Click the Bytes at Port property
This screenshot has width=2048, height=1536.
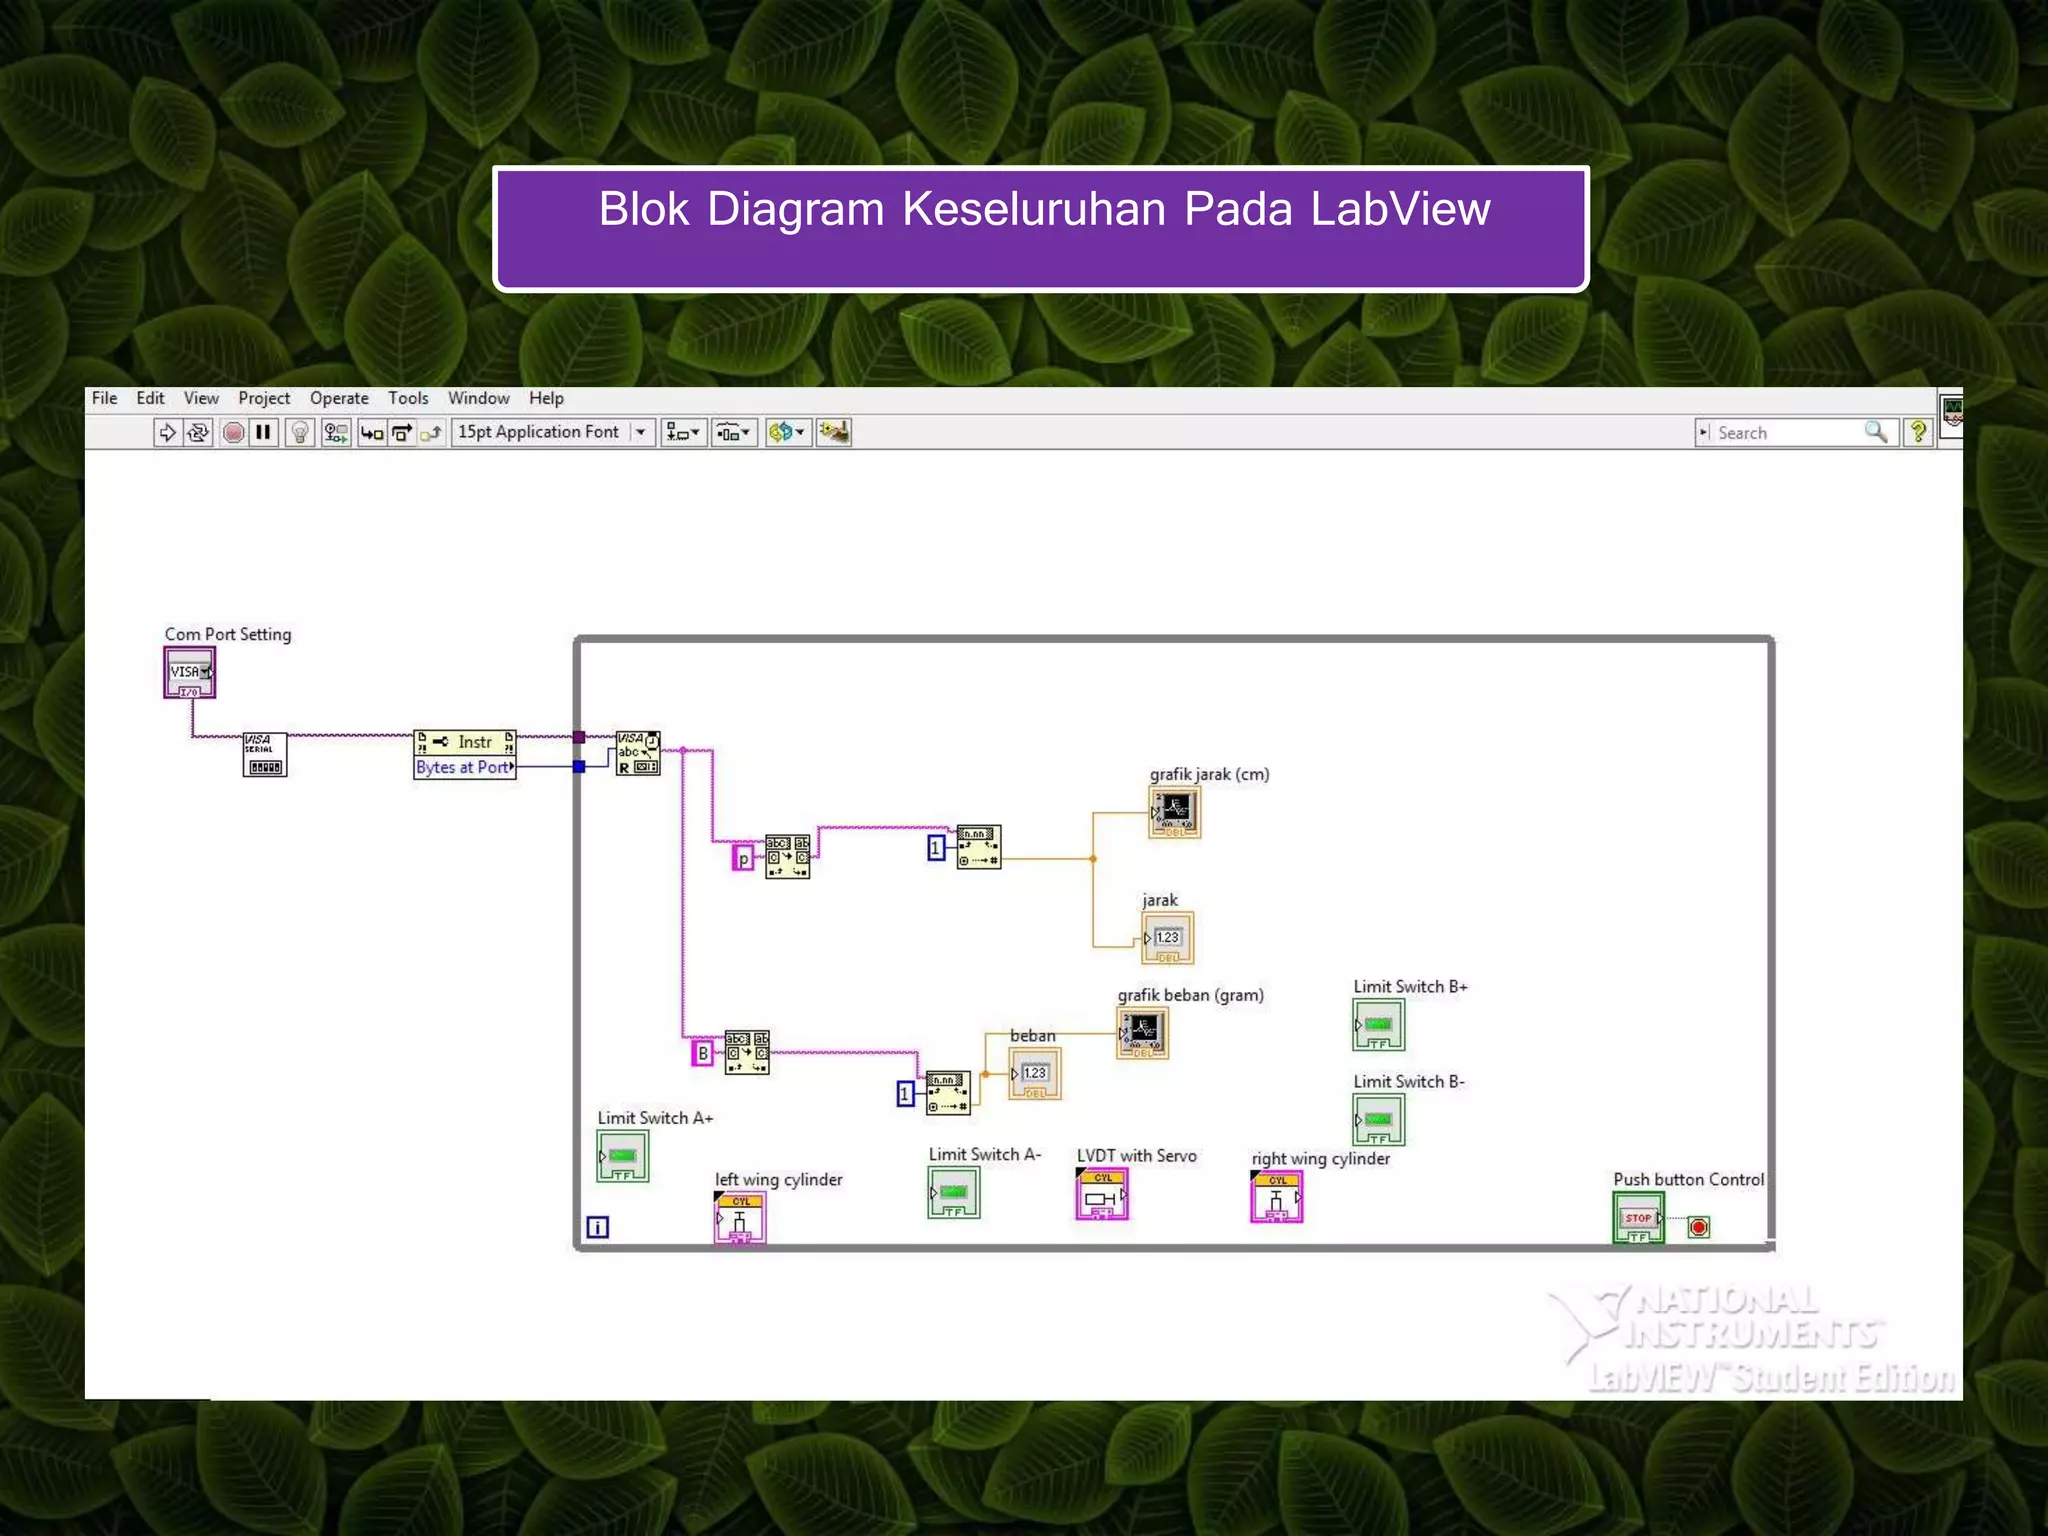coord(464,767)
